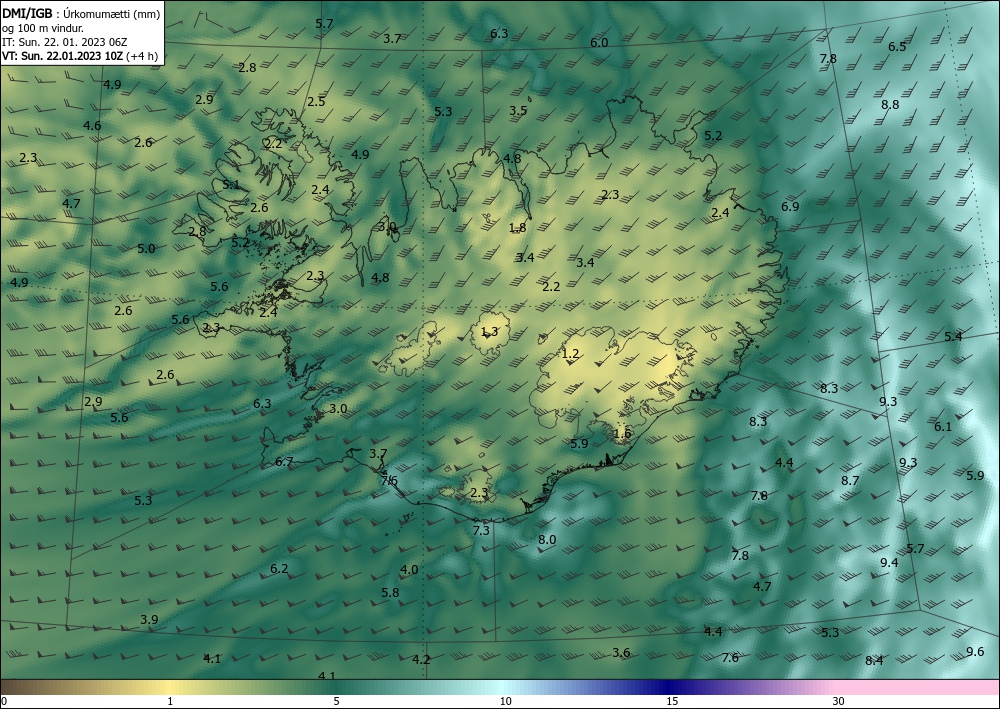Click the colorbar tick label '30'
This screenshot has height=709, width=1000.
[x=838, y=702]
